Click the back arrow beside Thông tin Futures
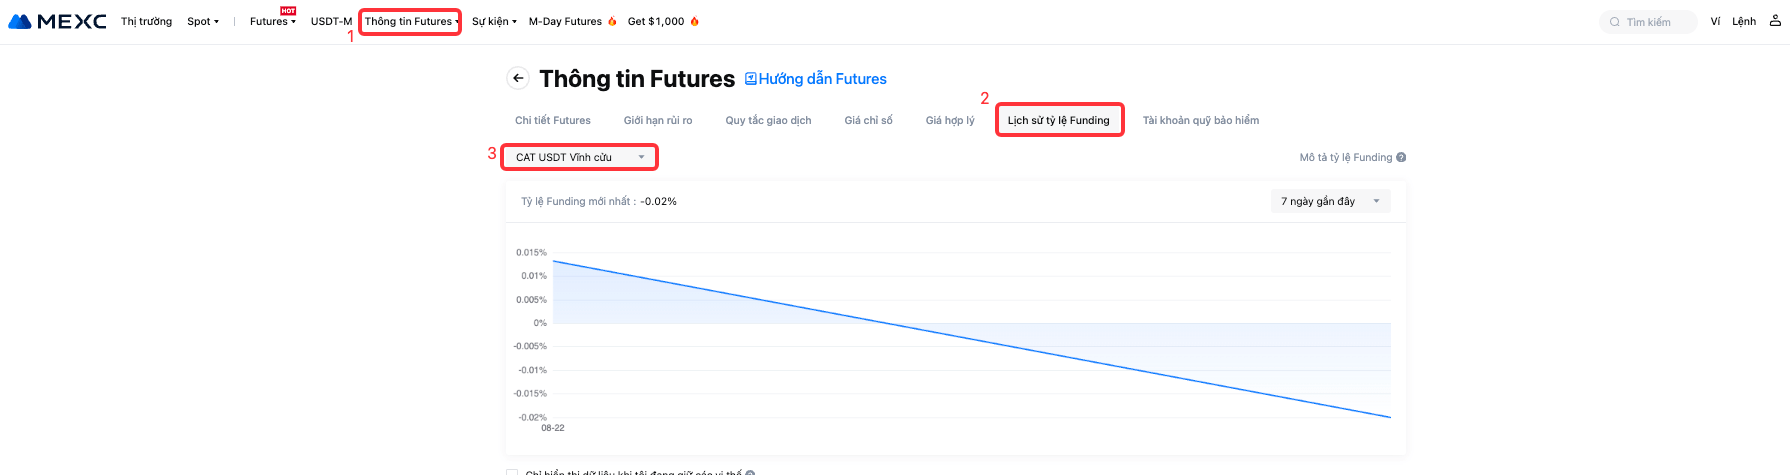 518,78
